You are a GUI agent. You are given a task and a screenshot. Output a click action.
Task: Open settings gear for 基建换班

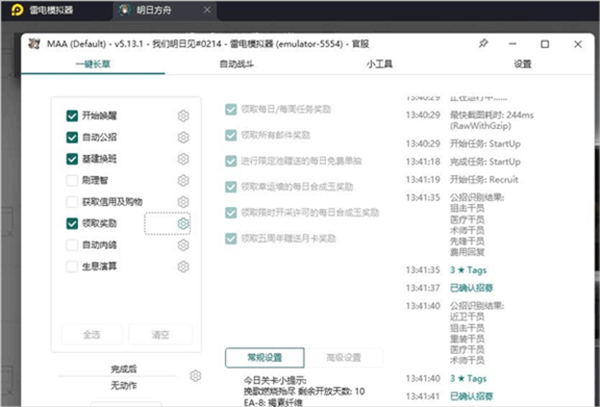coord(183,159)
